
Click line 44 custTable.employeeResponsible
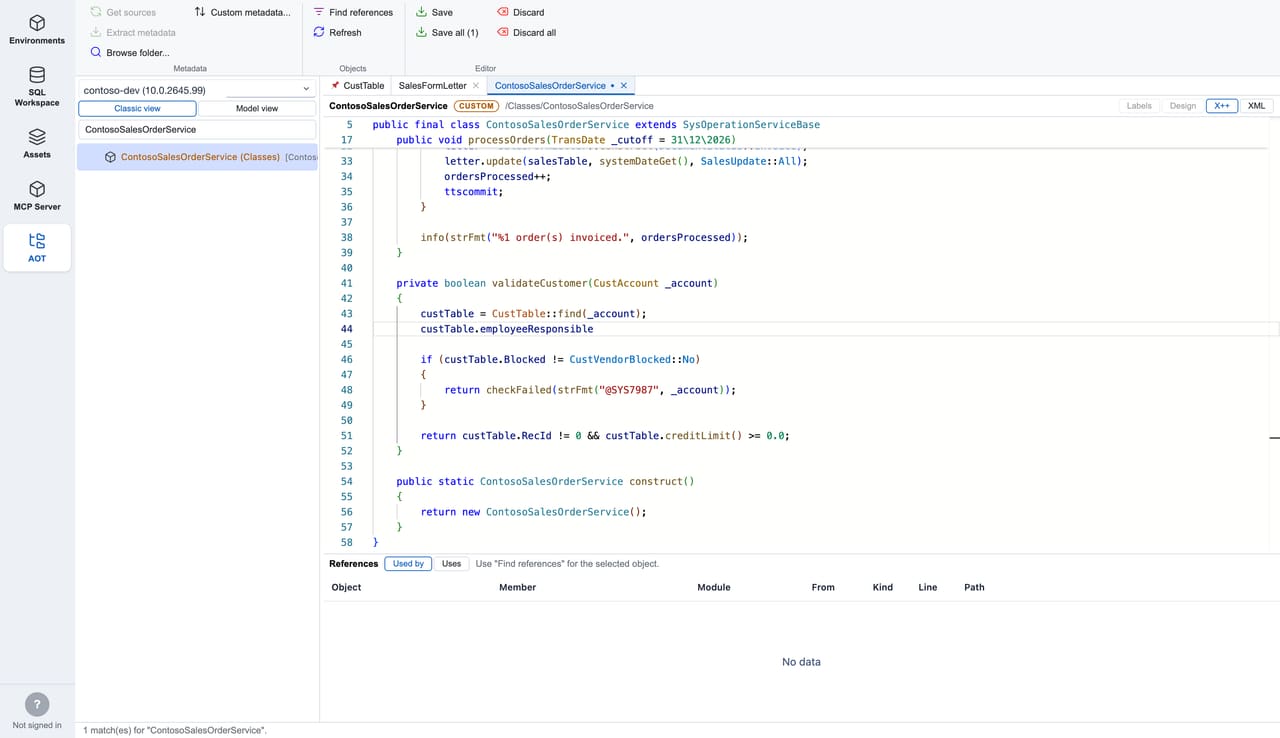click(506, 329)
